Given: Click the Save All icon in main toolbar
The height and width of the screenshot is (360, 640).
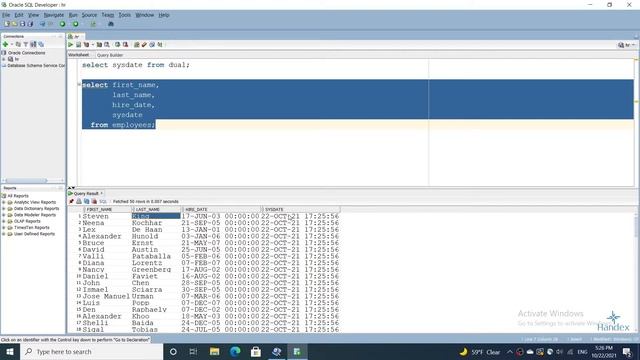Looking at the screenshot, I should [x=30, y=24].
